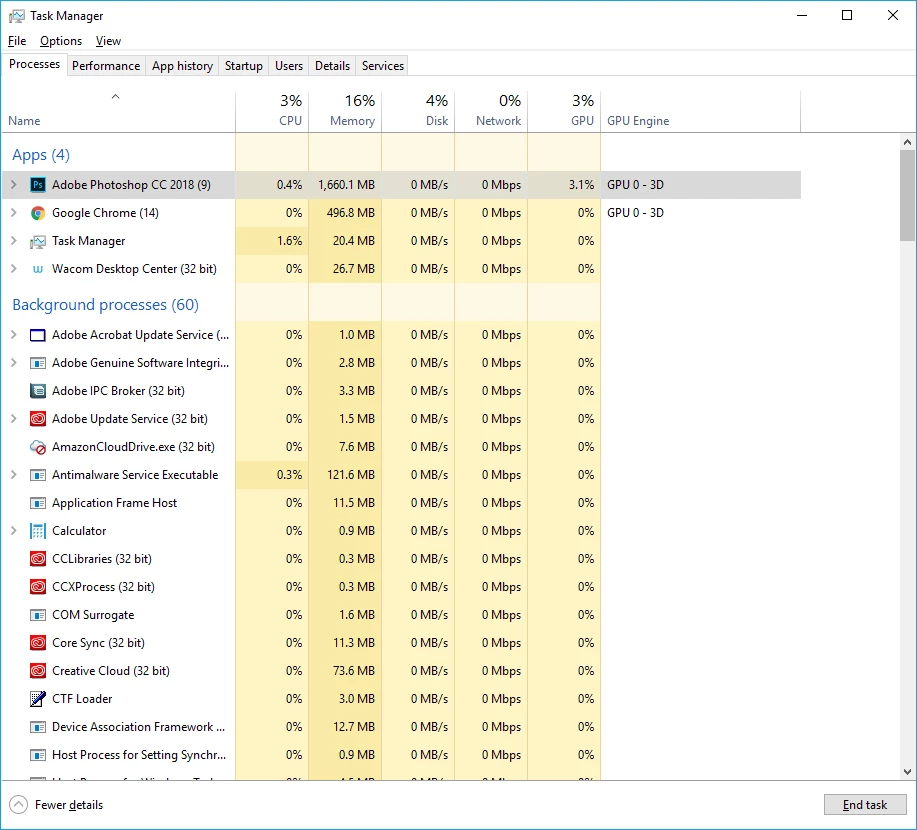Expand the Adobe Acrobat Update Service entry
Screen dimensions: 917x830
(x=13, y=335)
